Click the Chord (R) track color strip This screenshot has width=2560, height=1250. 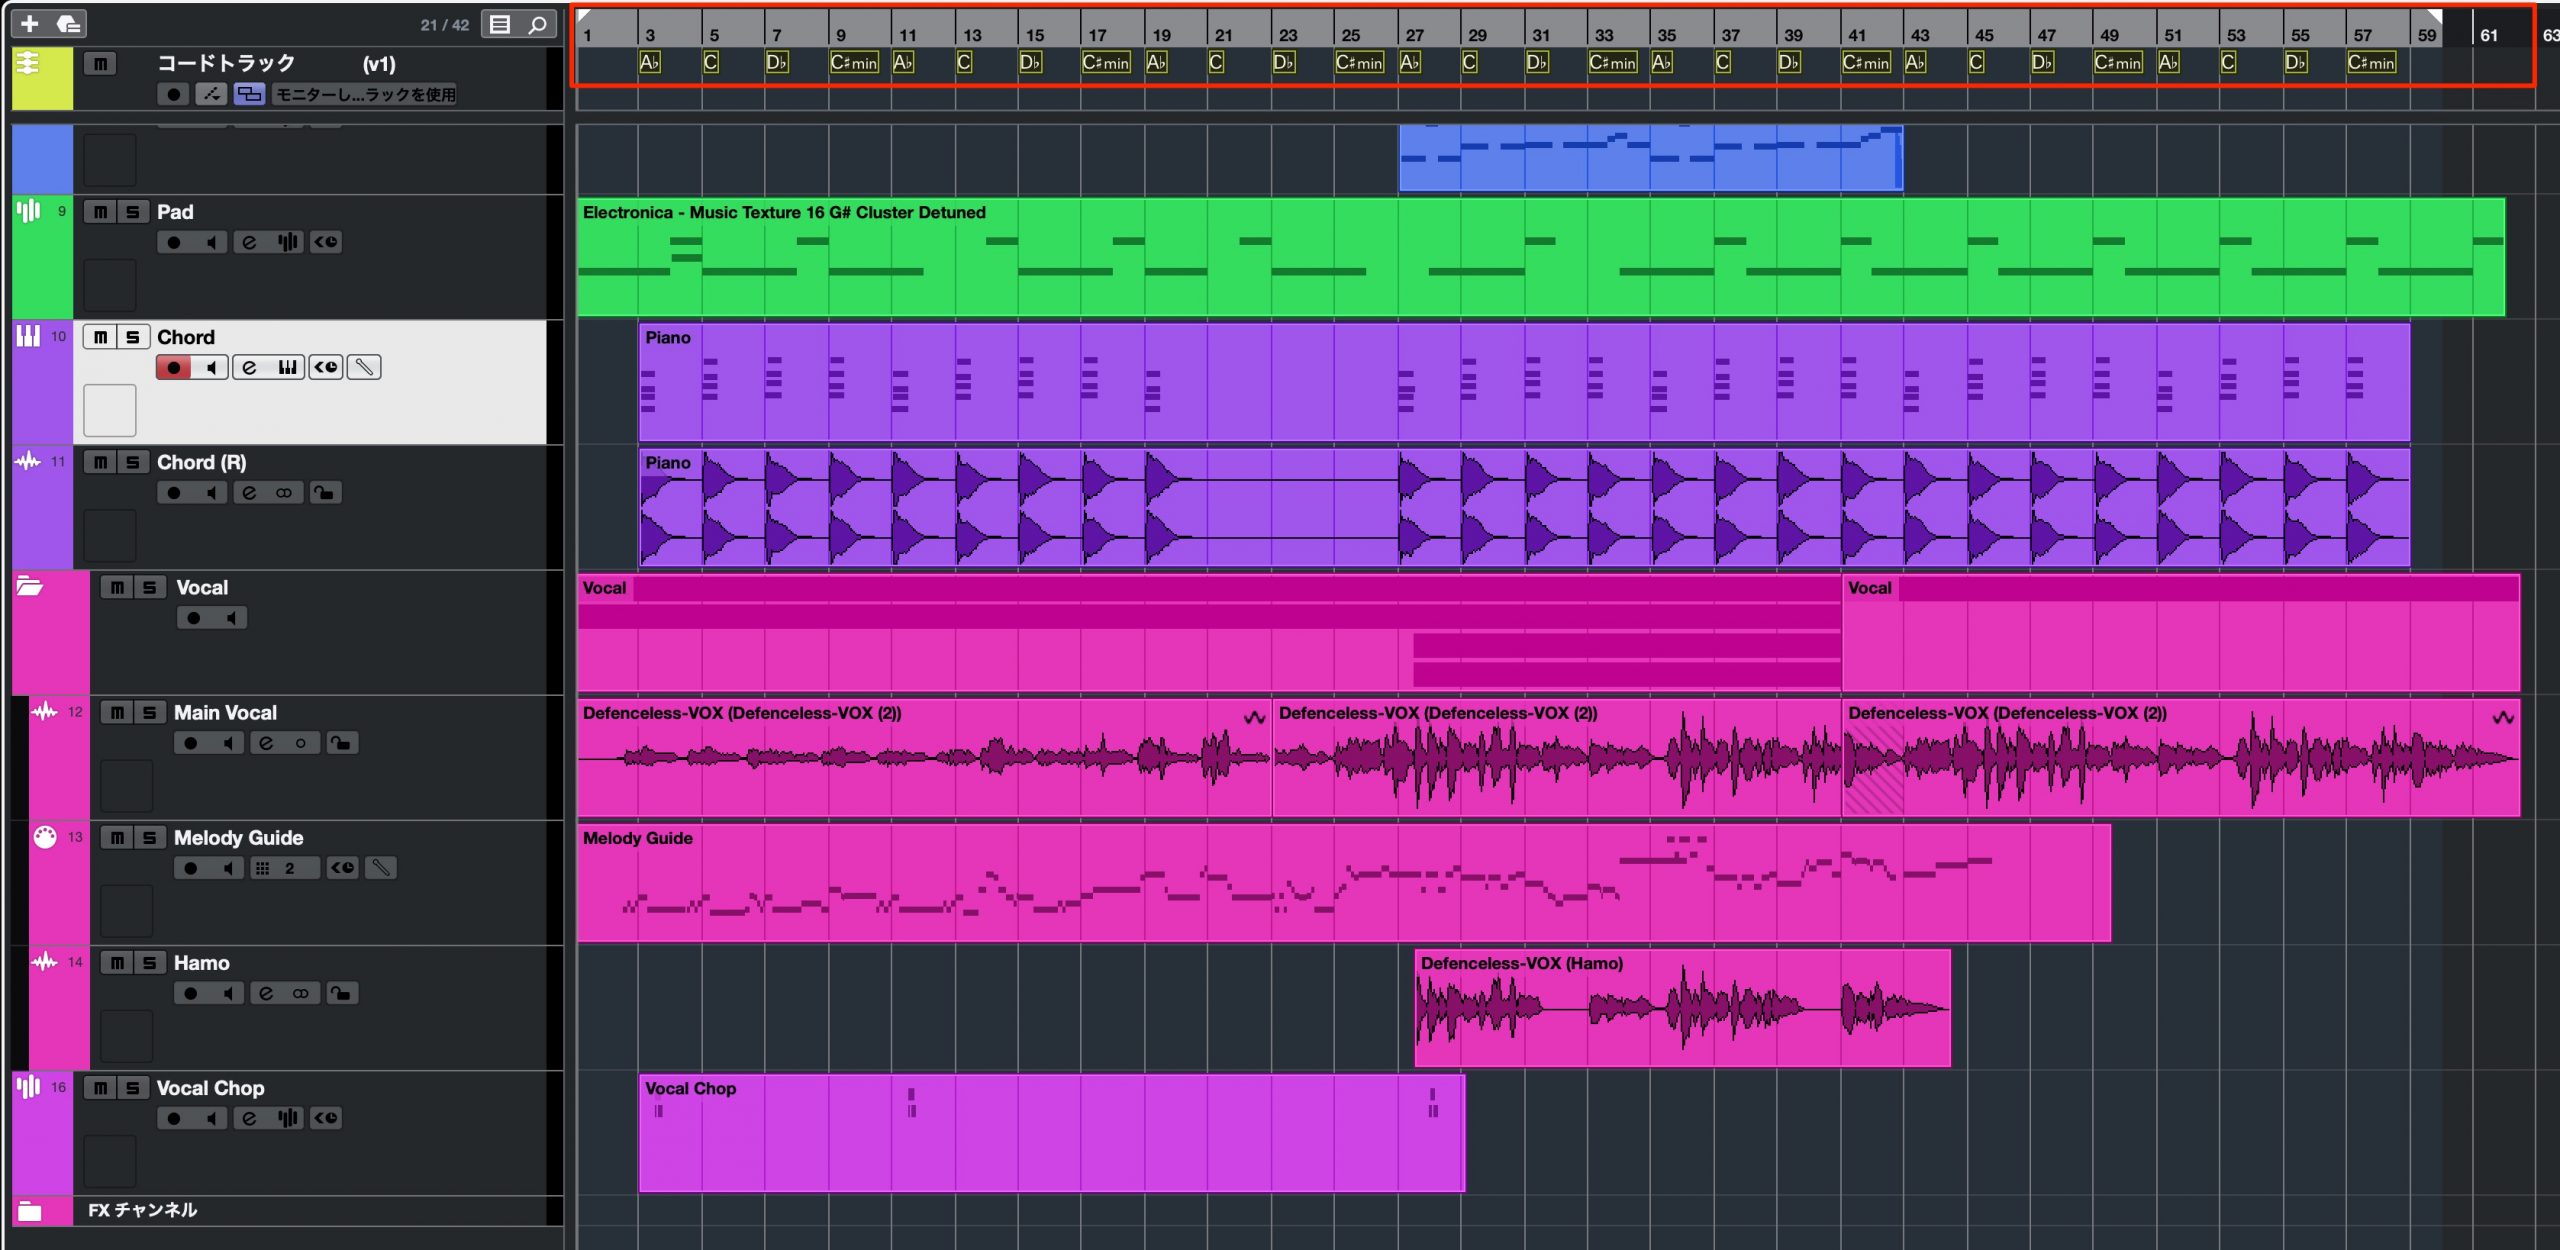42,508
